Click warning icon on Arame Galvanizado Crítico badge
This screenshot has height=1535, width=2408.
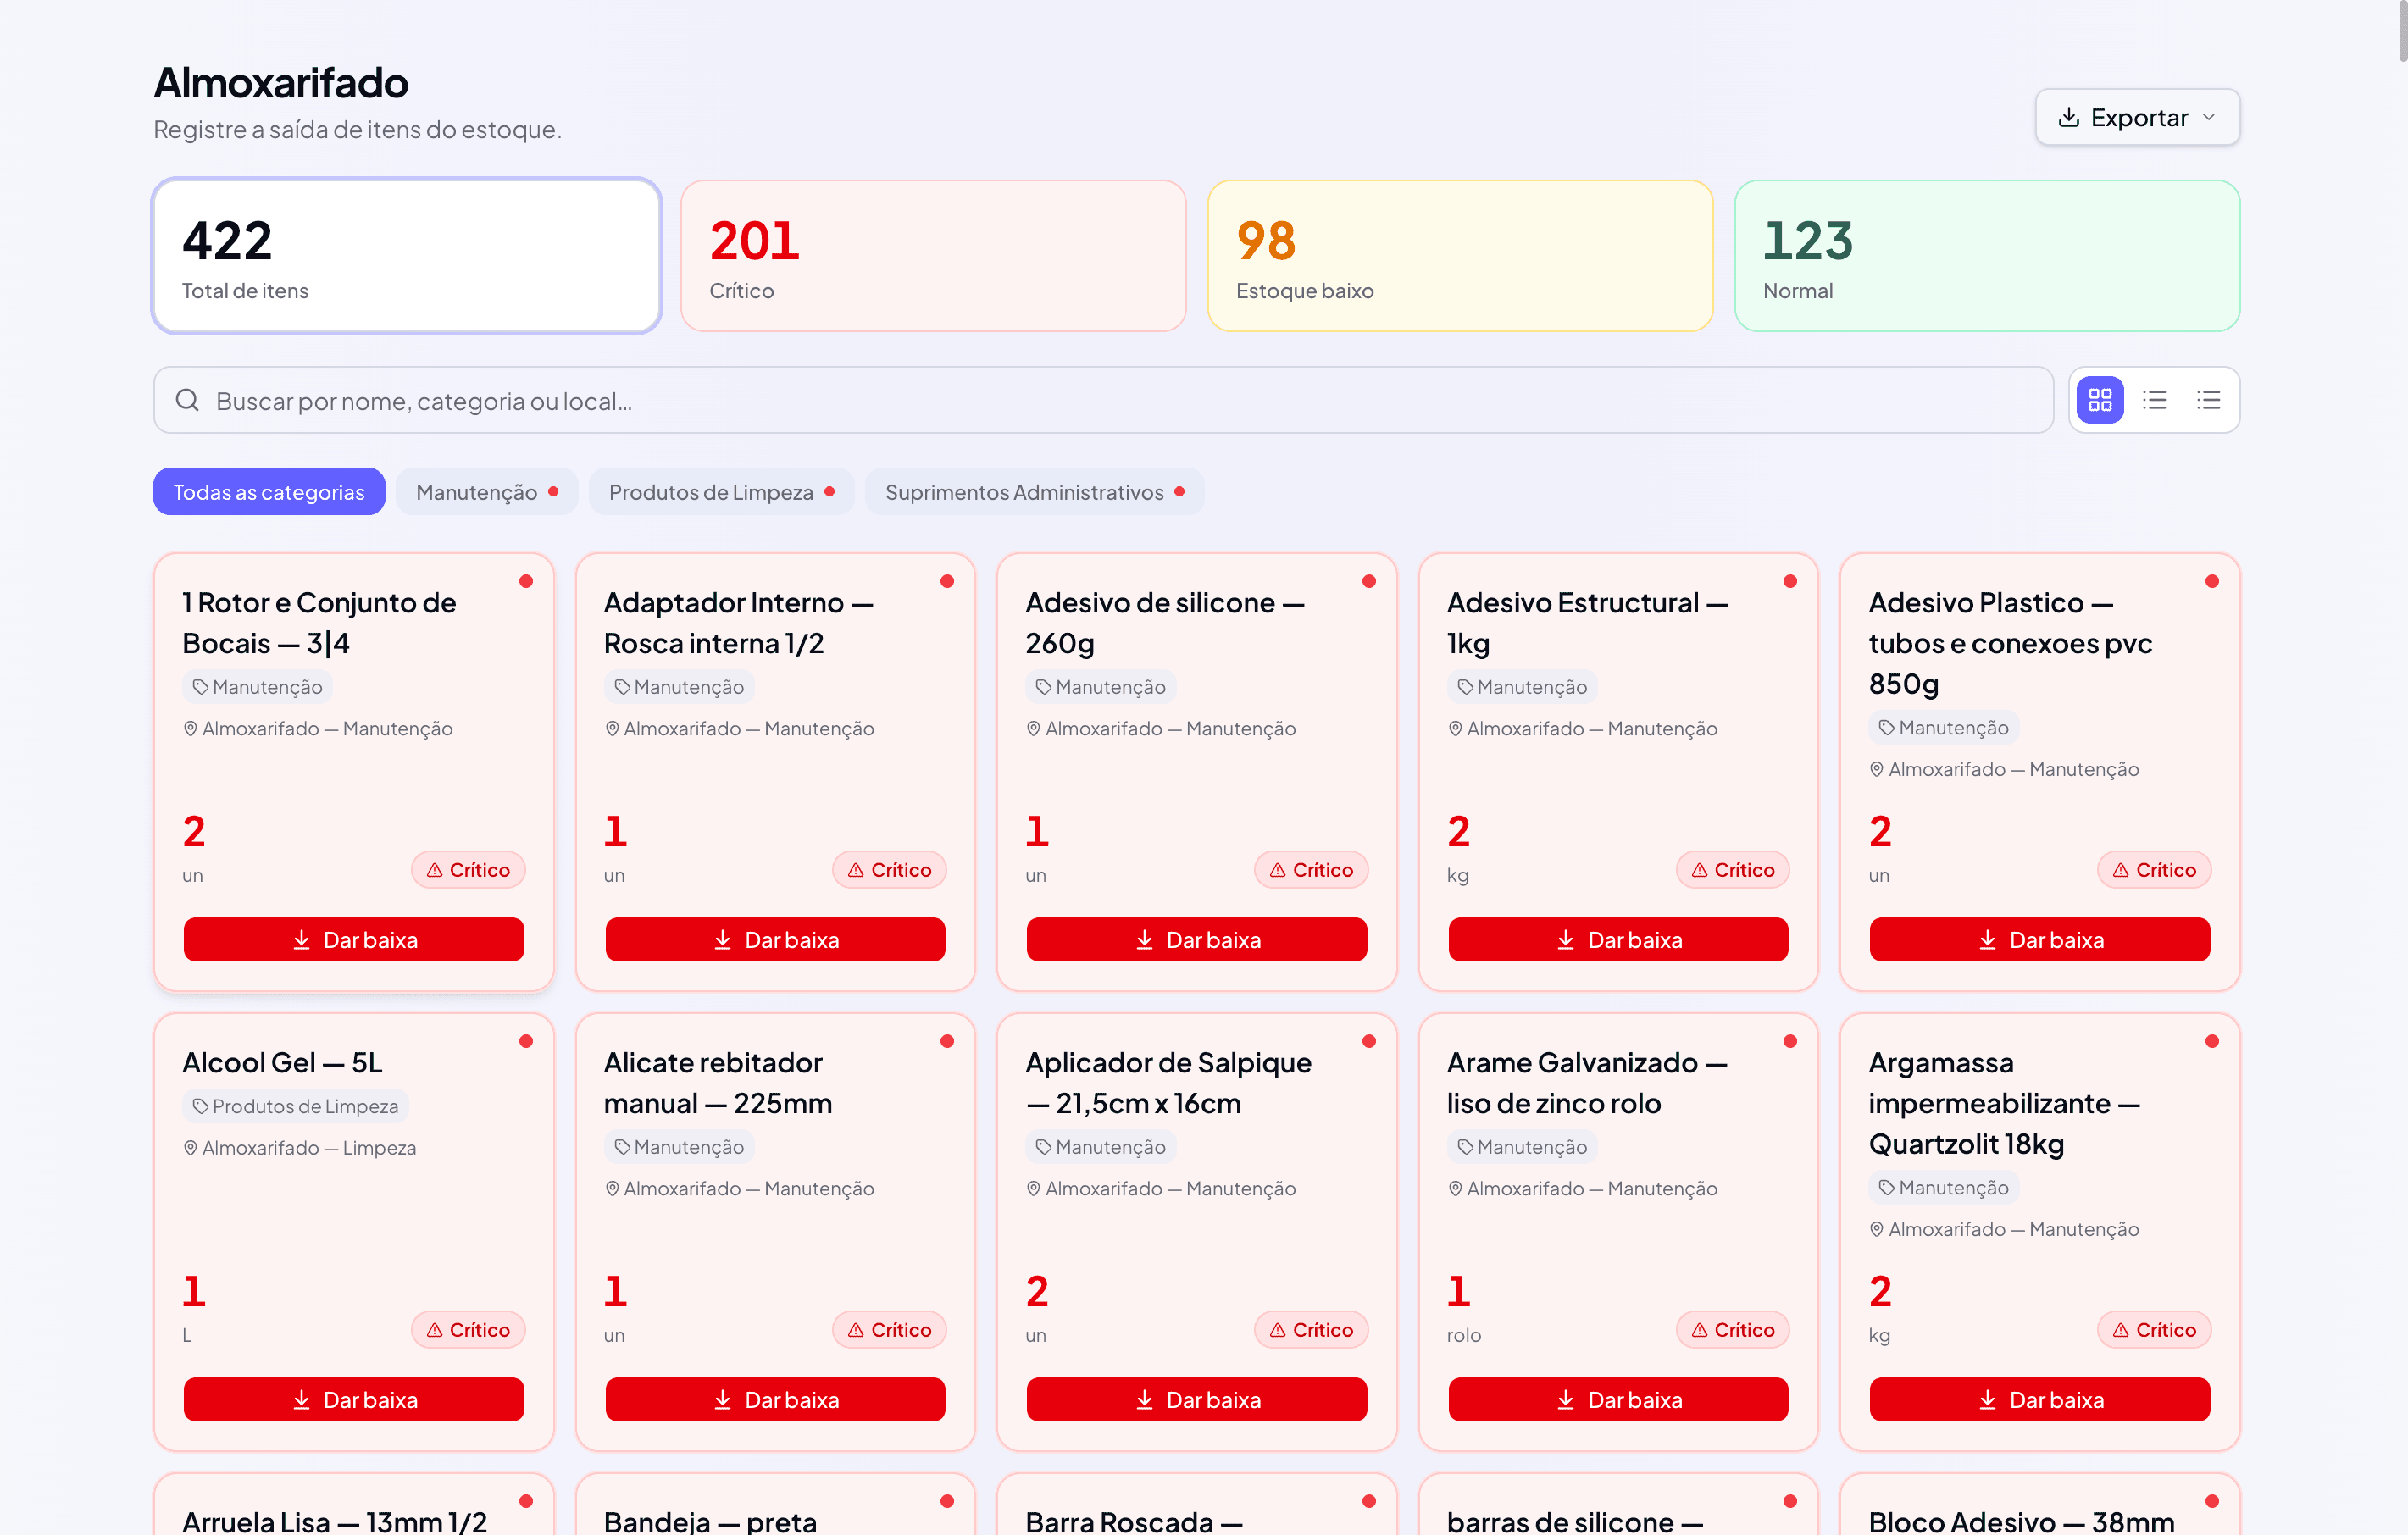point(1700,1331)
